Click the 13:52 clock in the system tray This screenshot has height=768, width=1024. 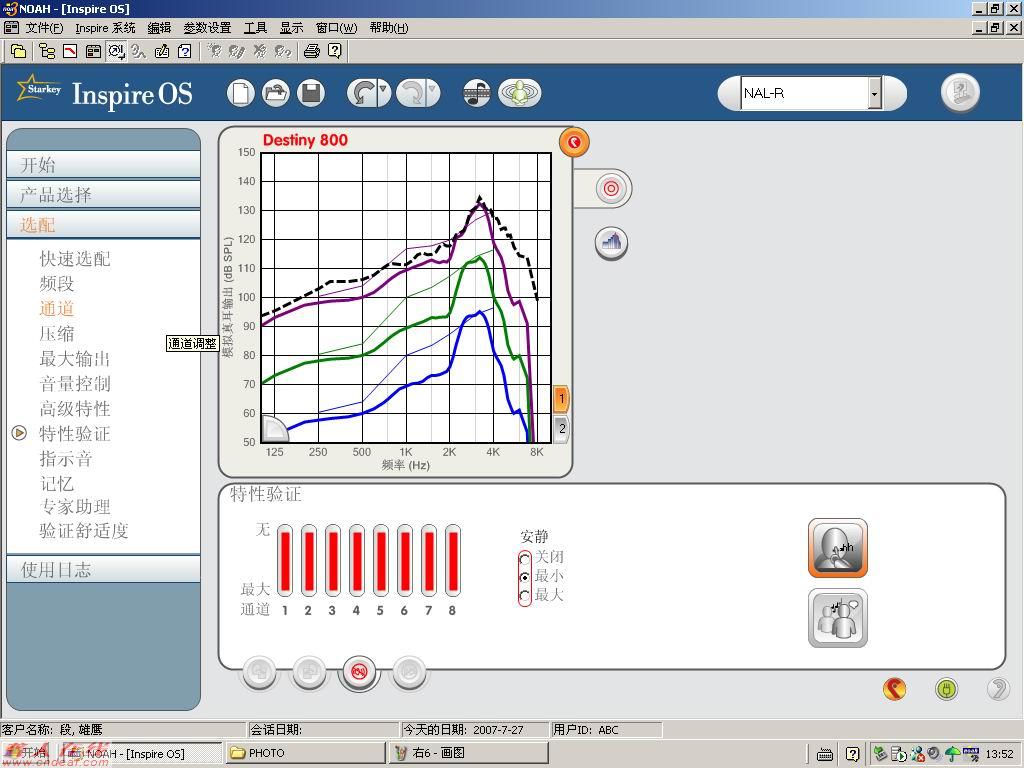coord(999,754)
